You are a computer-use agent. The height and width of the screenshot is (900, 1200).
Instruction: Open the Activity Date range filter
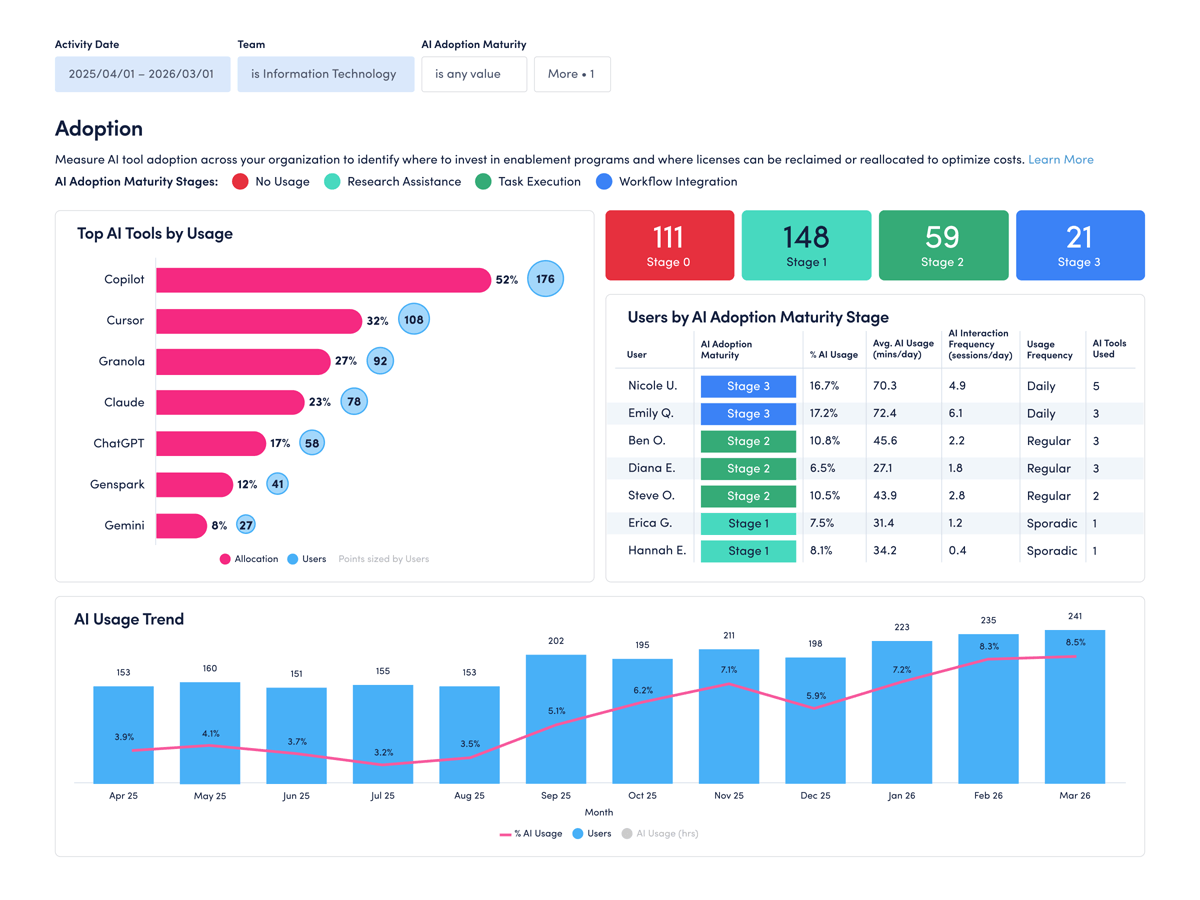(x=142, y=74)
